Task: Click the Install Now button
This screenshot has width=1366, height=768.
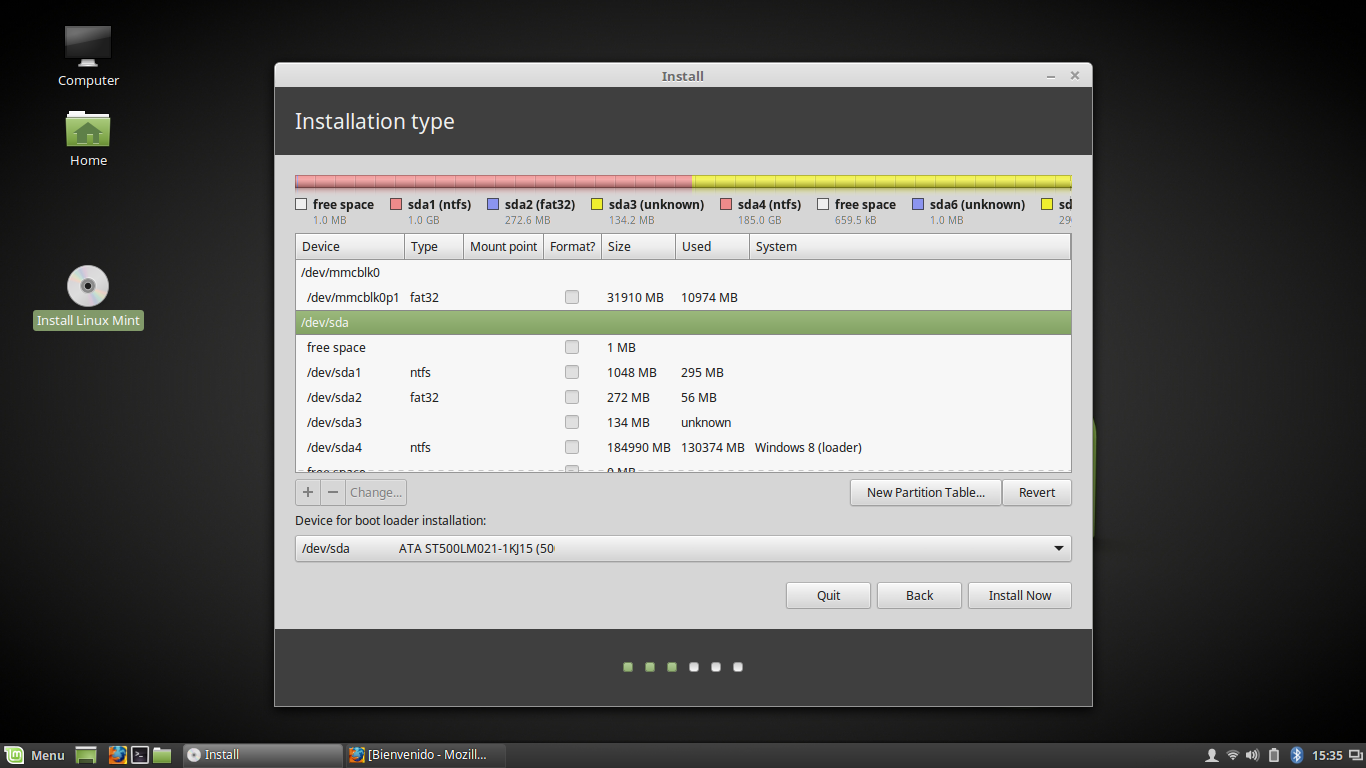Action: coord(1020,595)
